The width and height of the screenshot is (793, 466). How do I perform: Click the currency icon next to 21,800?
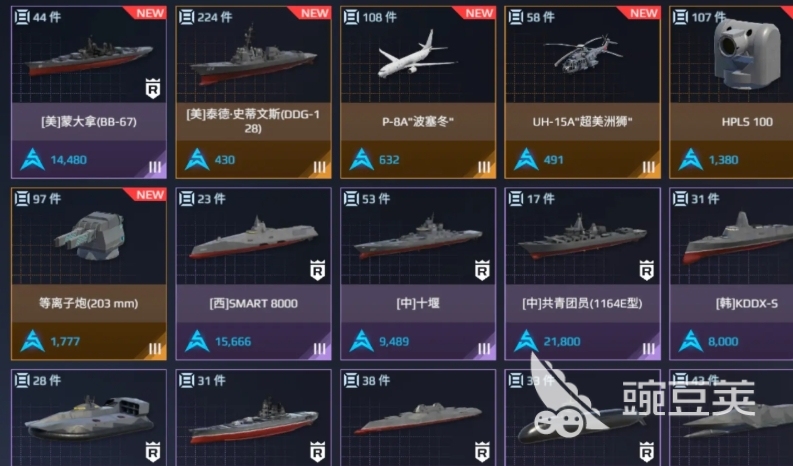[x=526, y=341]
